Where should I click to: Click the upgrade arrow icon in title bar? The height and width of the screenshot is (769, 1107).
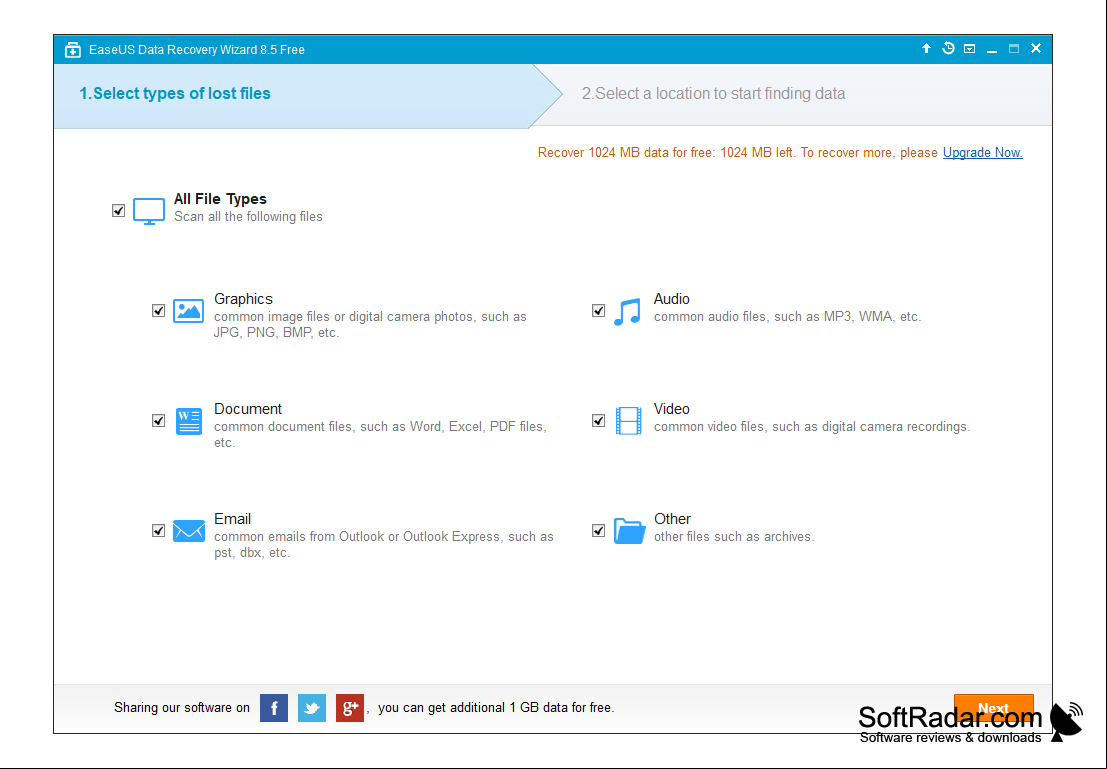[x=926, y=48]
